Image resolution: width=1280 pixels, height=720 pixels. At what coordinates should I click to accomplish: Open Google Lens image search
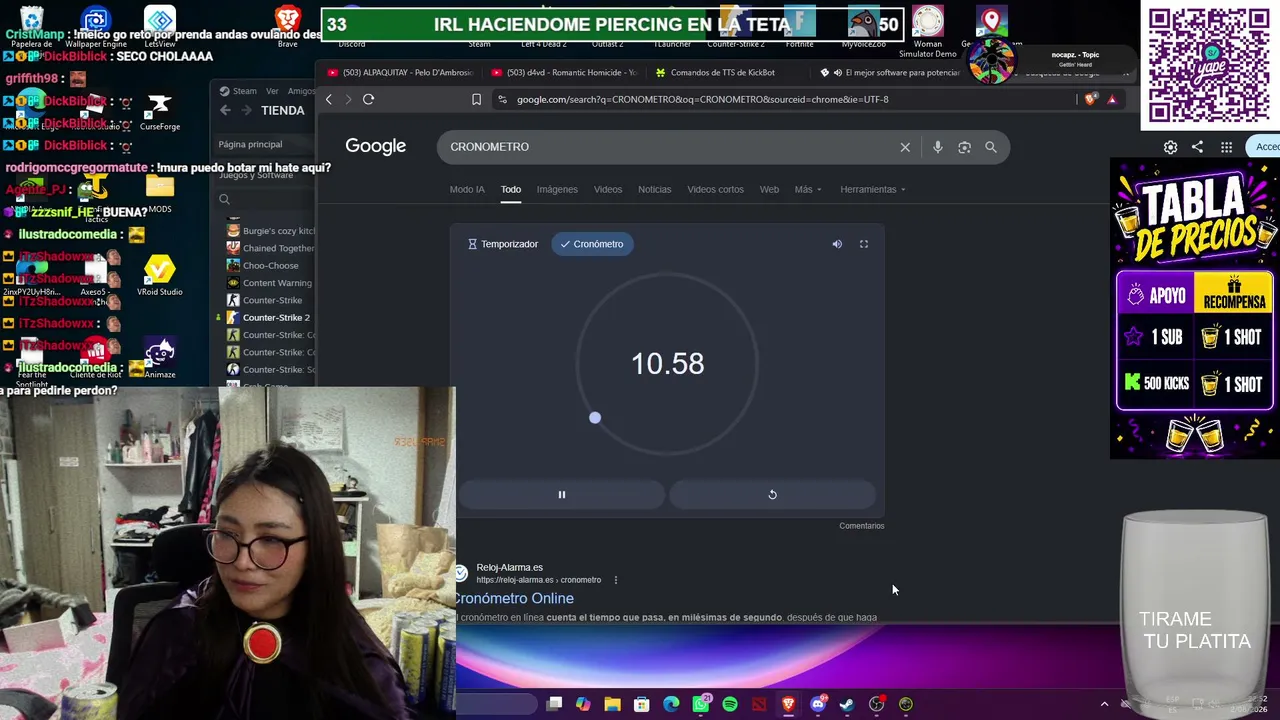pos(964,147)
